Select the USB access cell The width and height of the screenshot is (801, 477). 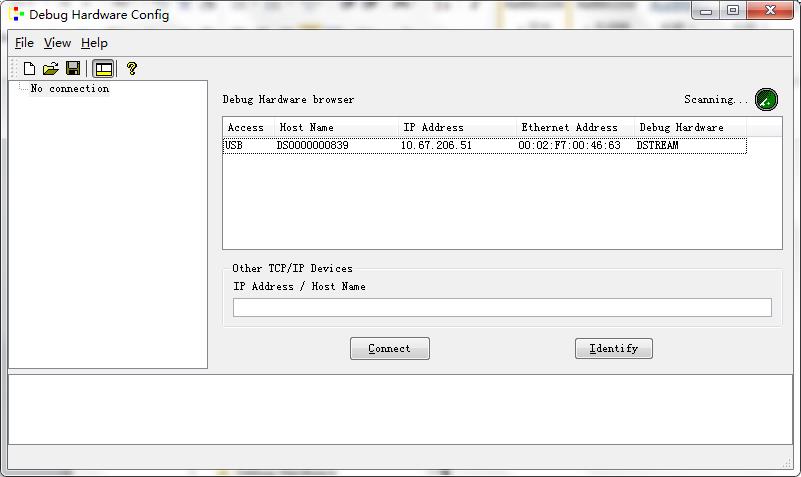tap(234, 146)
